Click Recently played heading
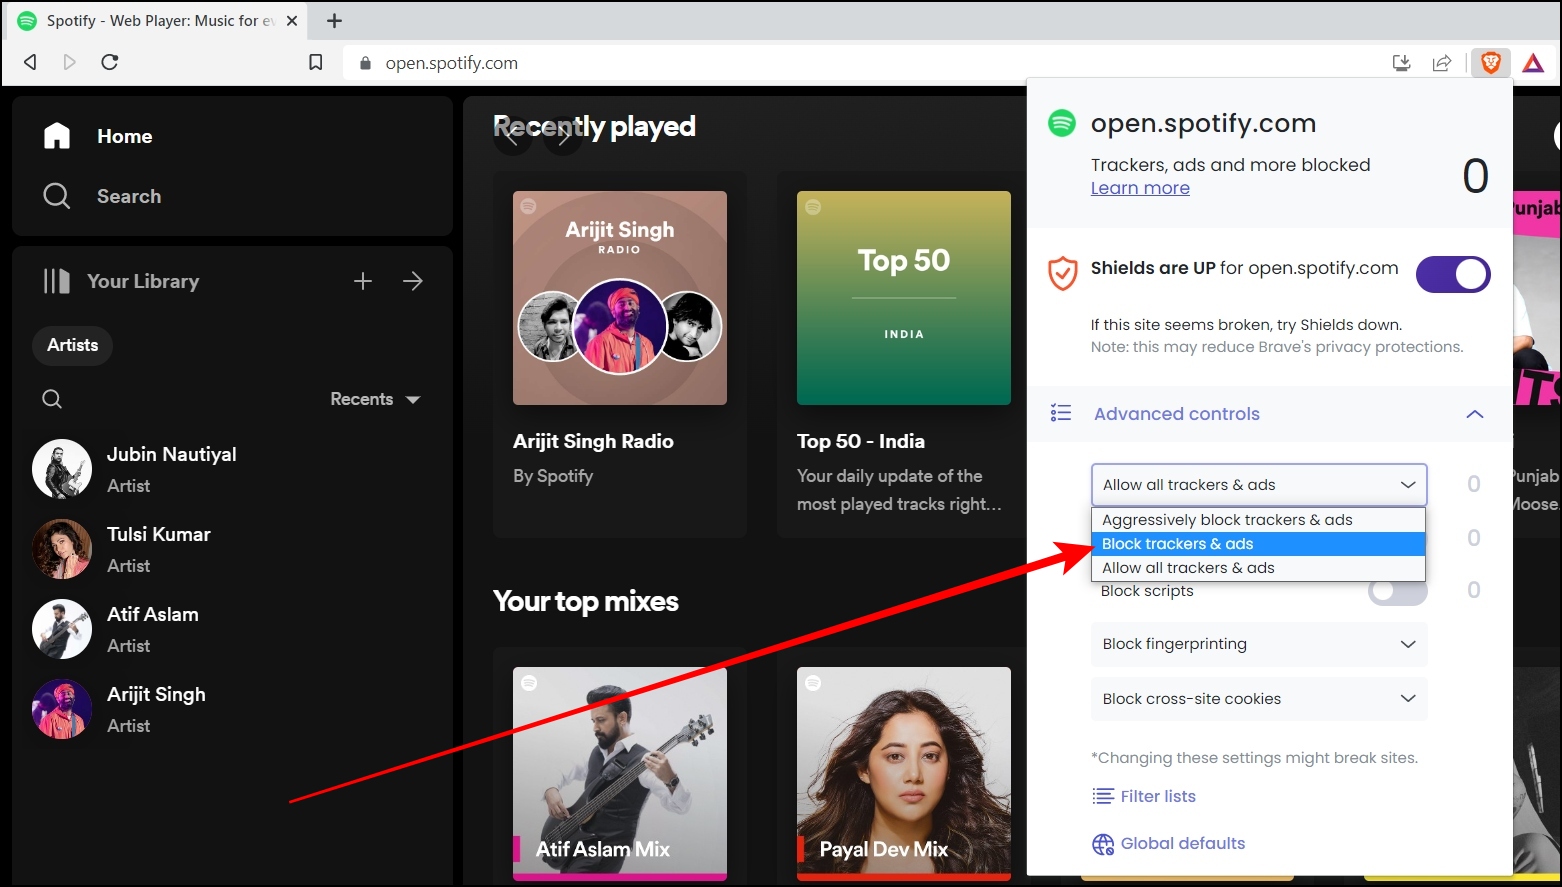 594,126
